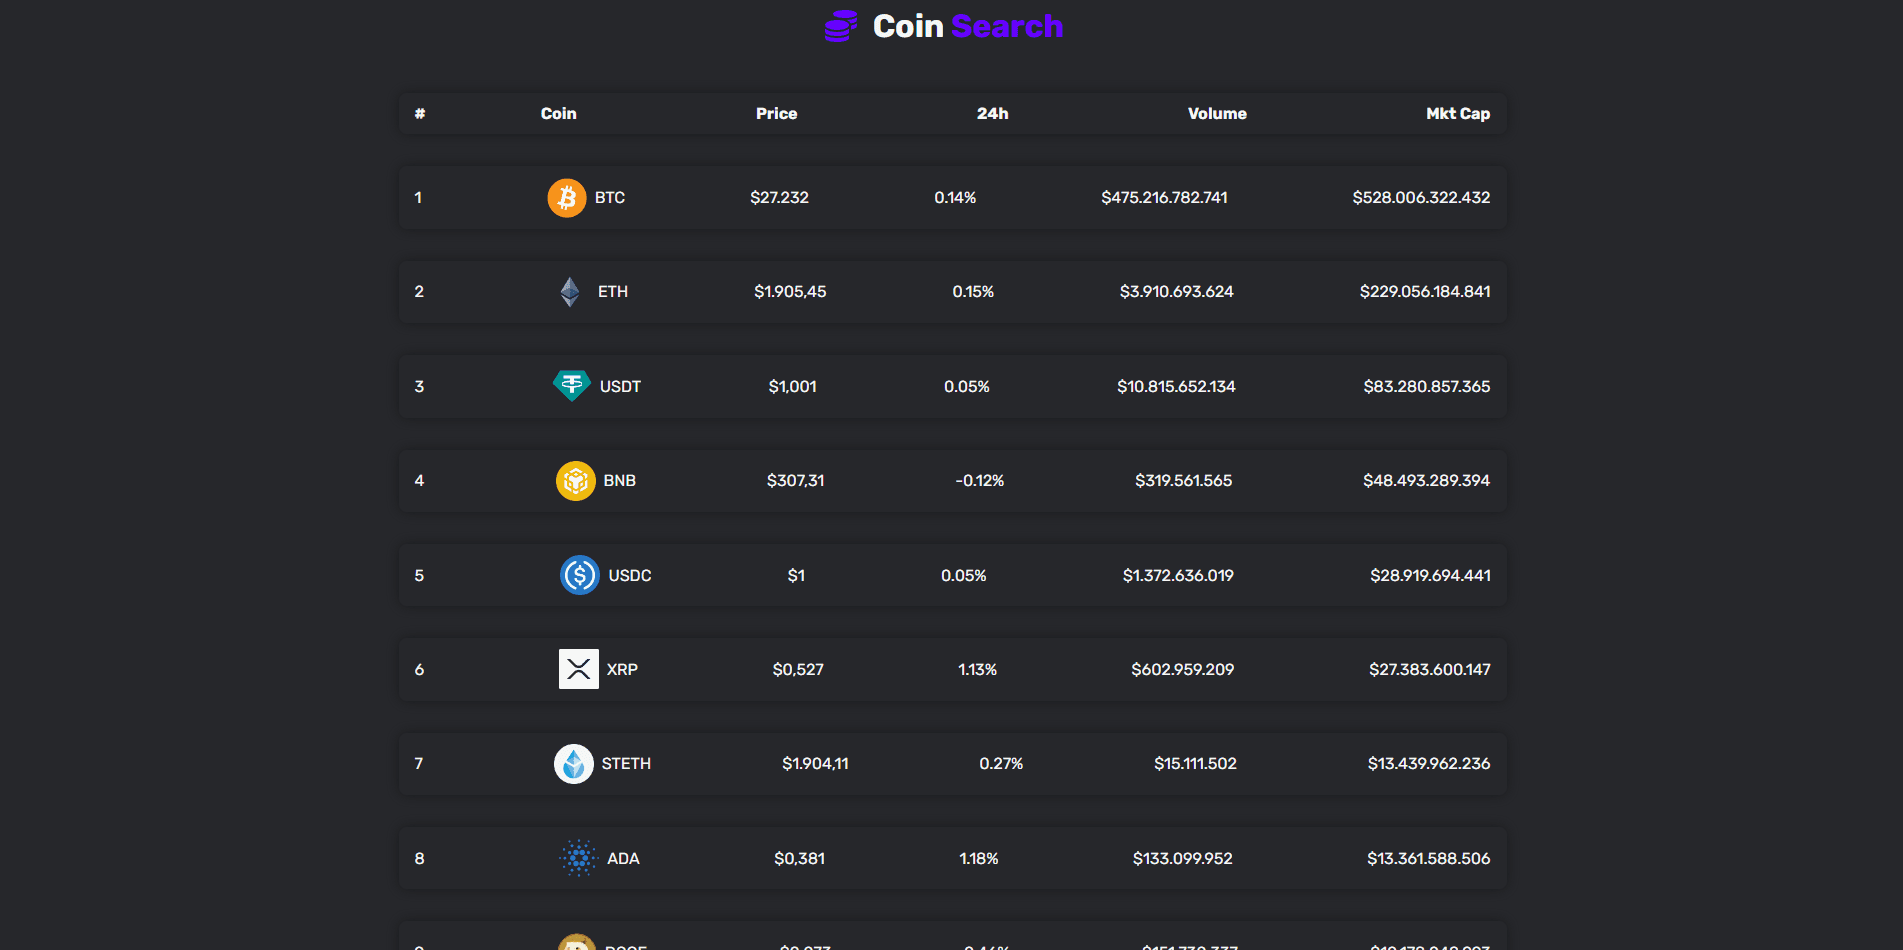Click the 1.13% XRP 24h change

point(978,670)
